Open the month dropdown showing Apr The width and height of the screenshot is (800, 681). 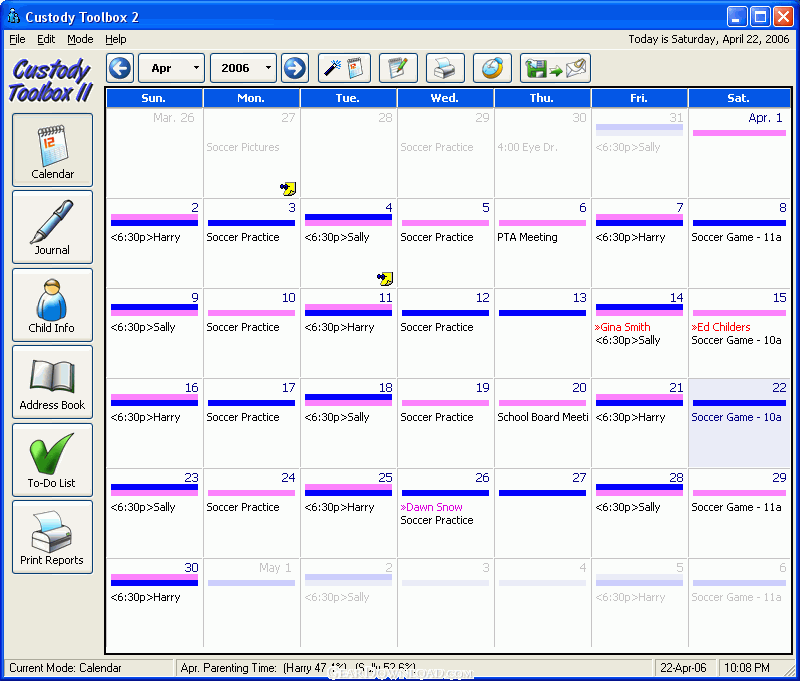coord(171,68)
